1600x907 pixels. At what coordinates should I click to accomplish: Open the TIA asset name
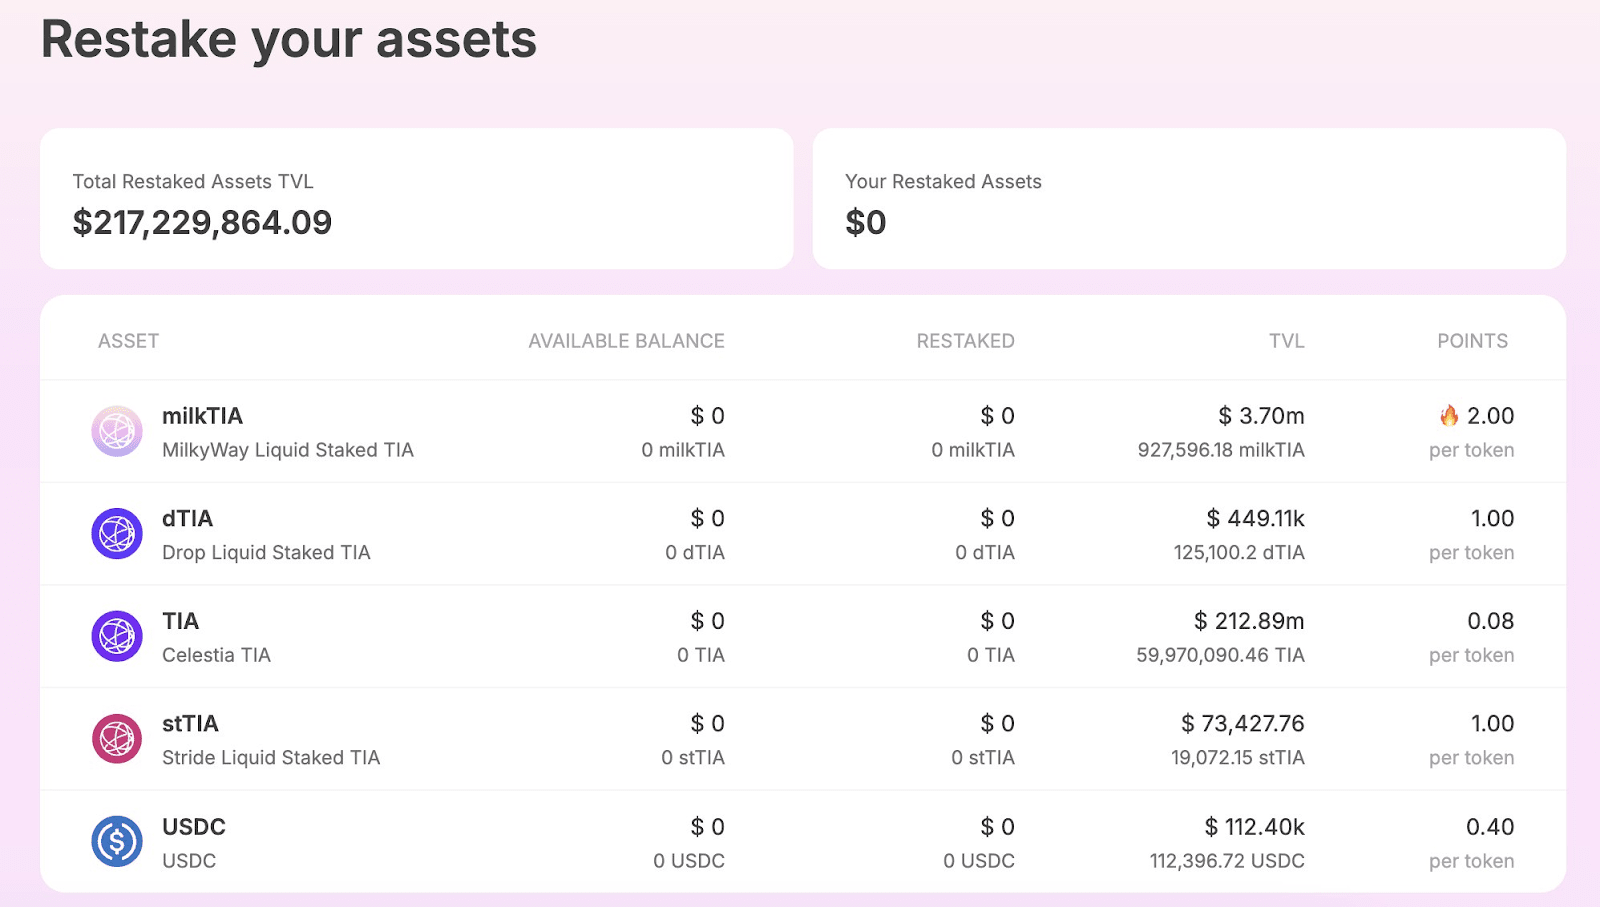[180, 621]
